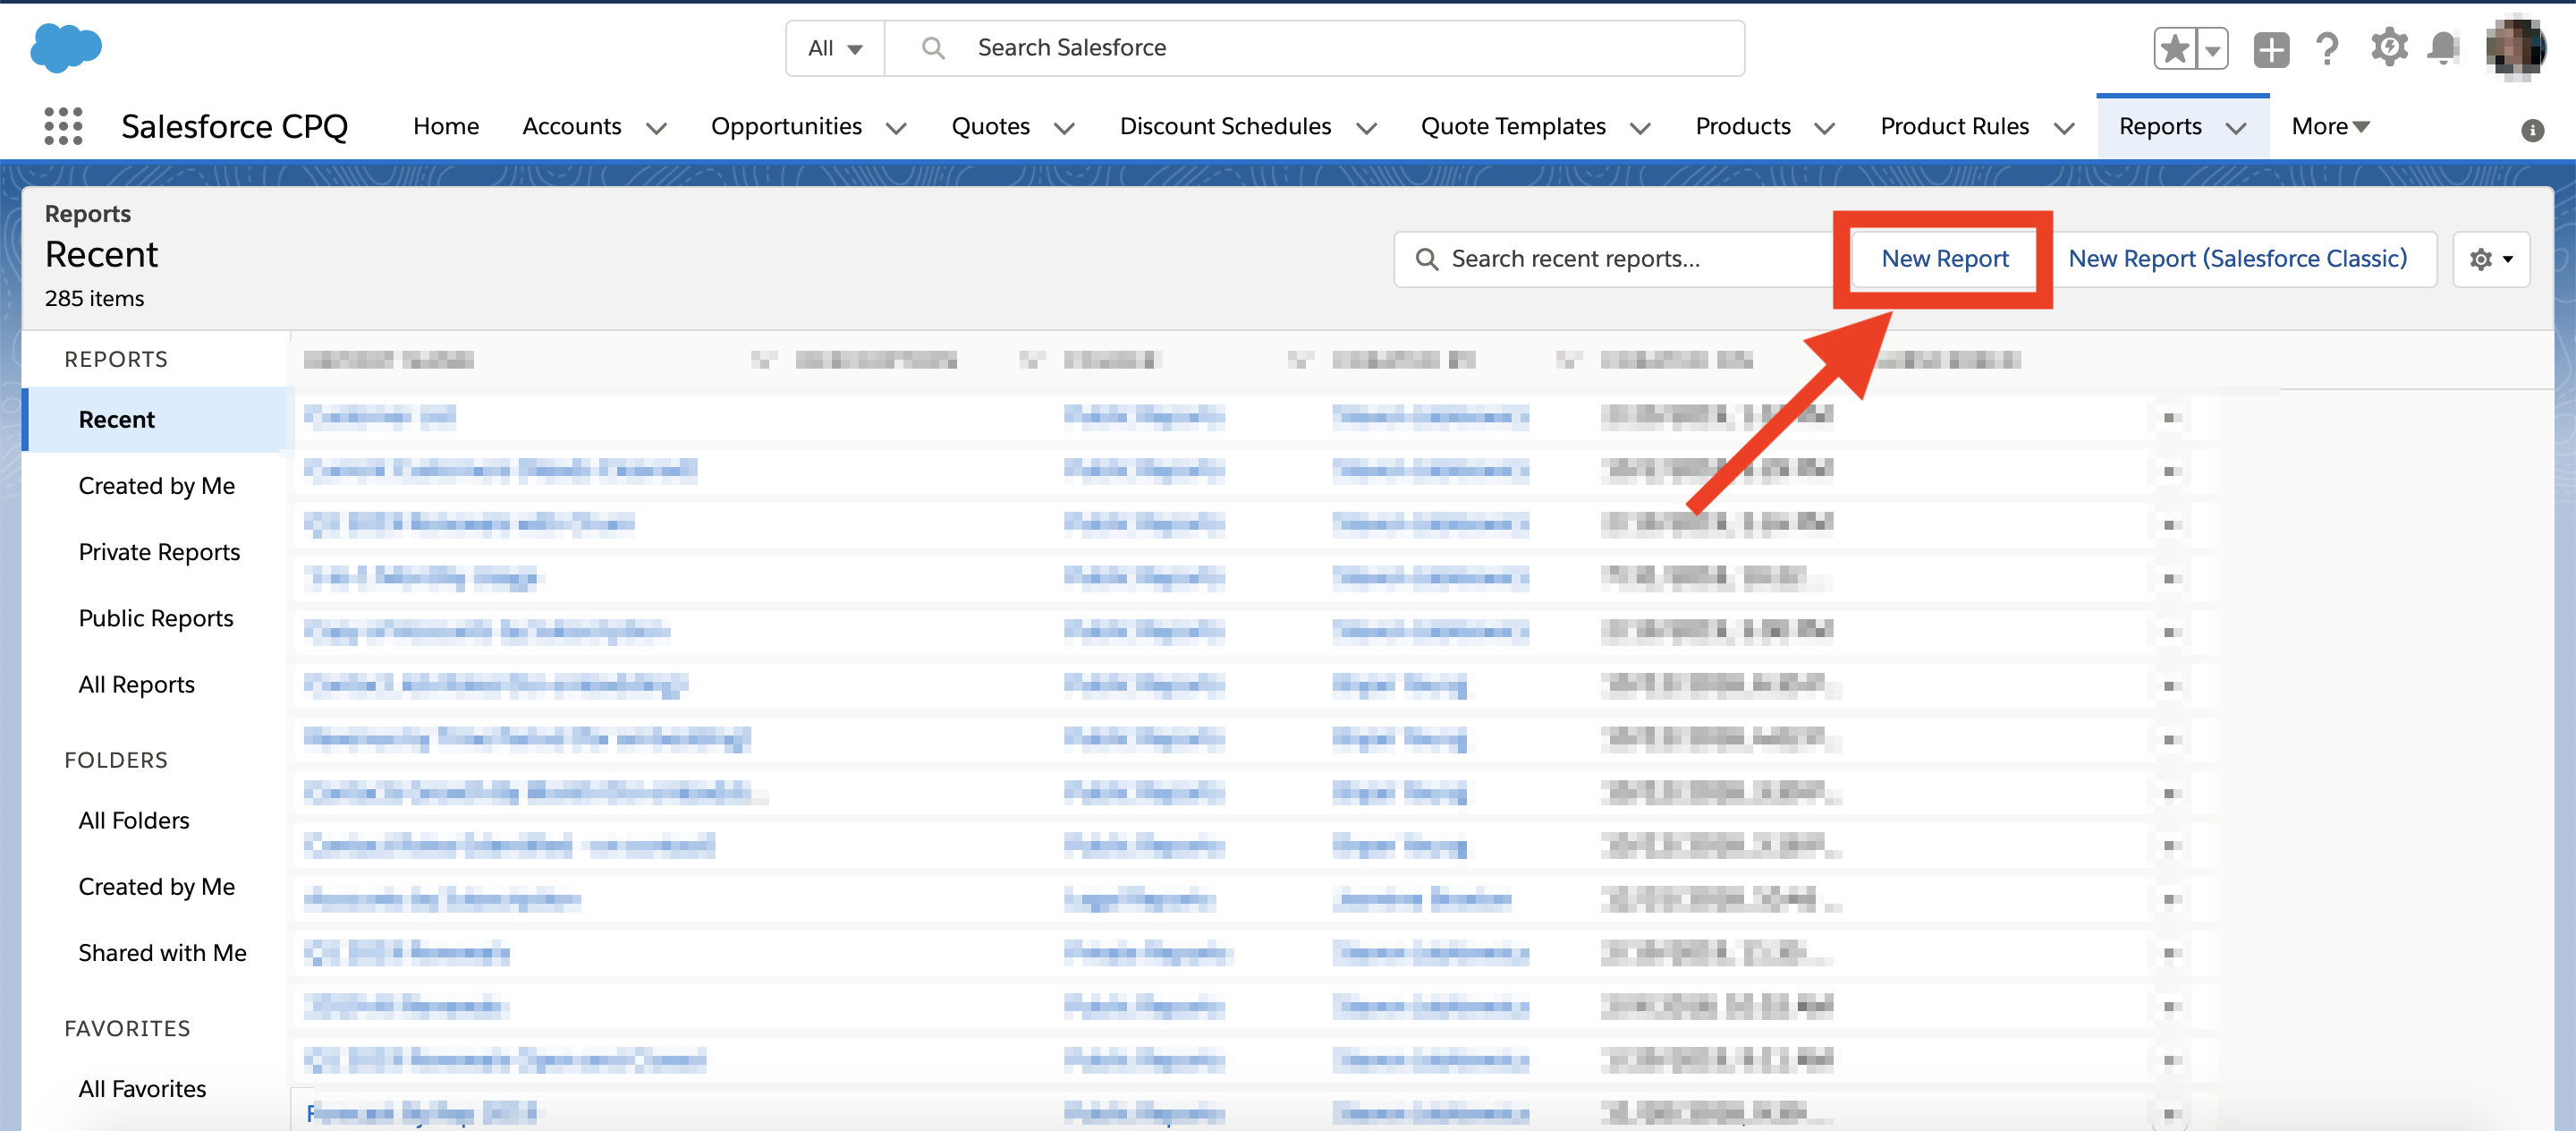Open the Help question mark icon
This screenshot has width=2576, height=1131.
pos(2327,48)
